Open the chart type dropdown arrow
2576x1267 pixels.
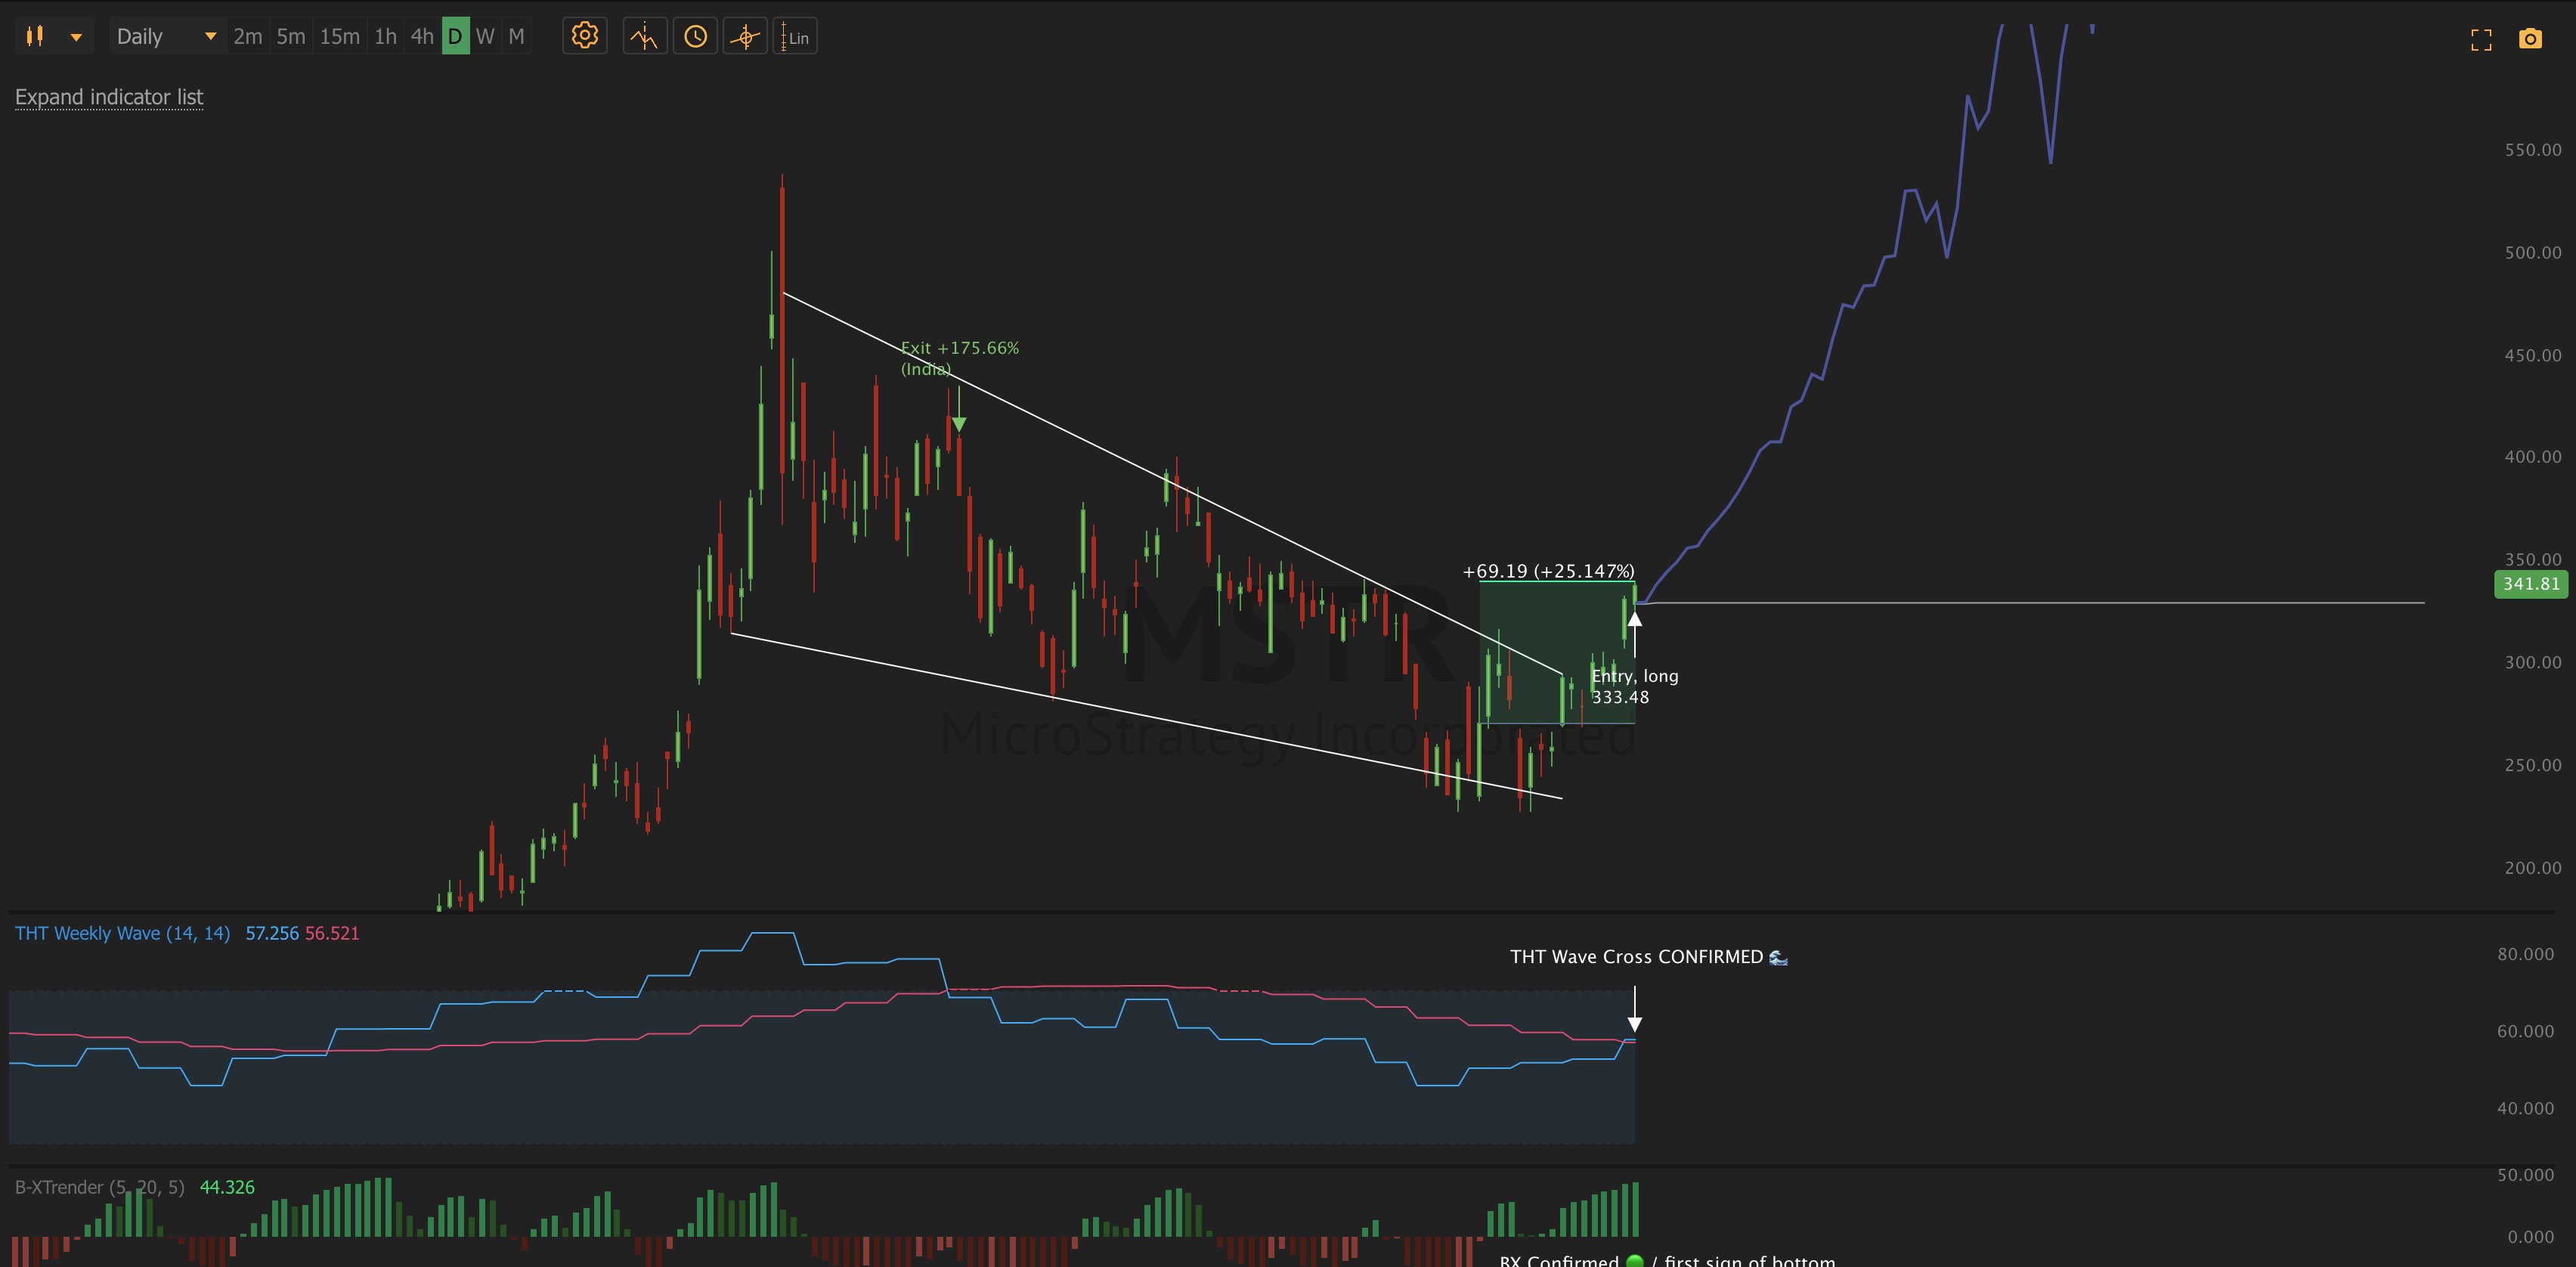point(76,37)
